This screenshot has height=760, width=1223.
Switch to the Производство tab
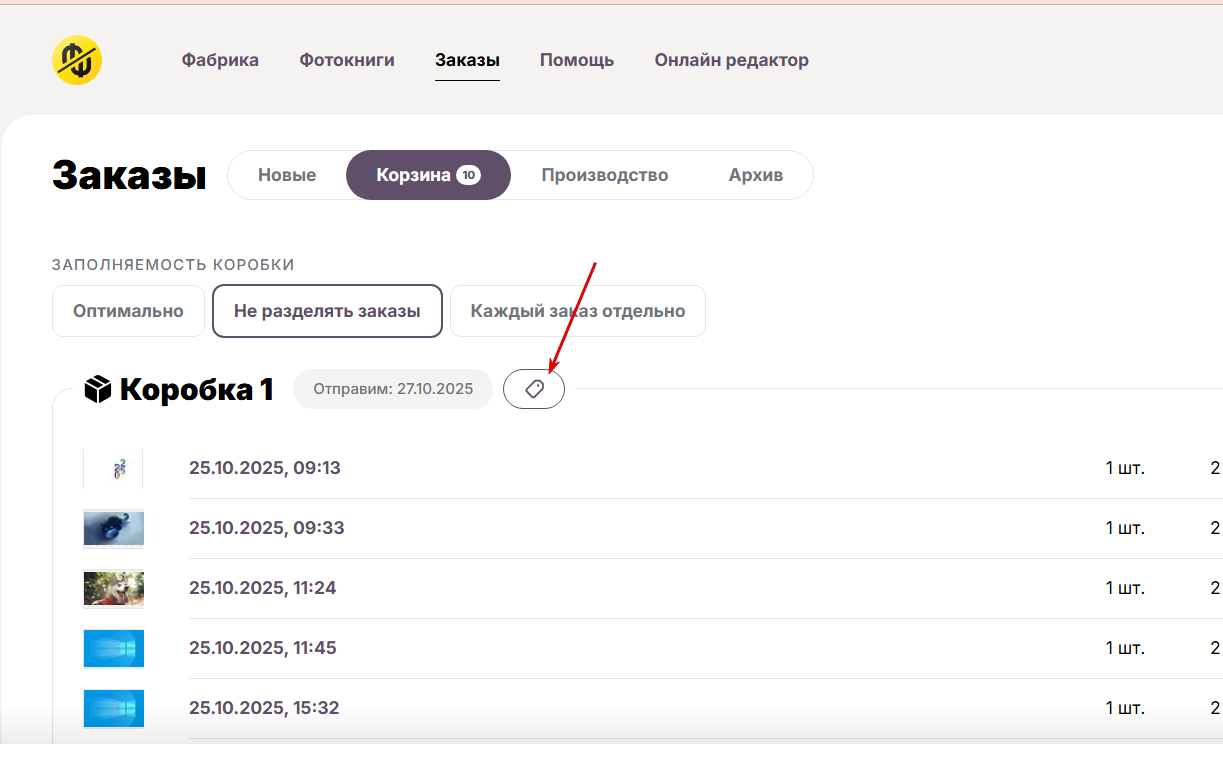[605, 175]
